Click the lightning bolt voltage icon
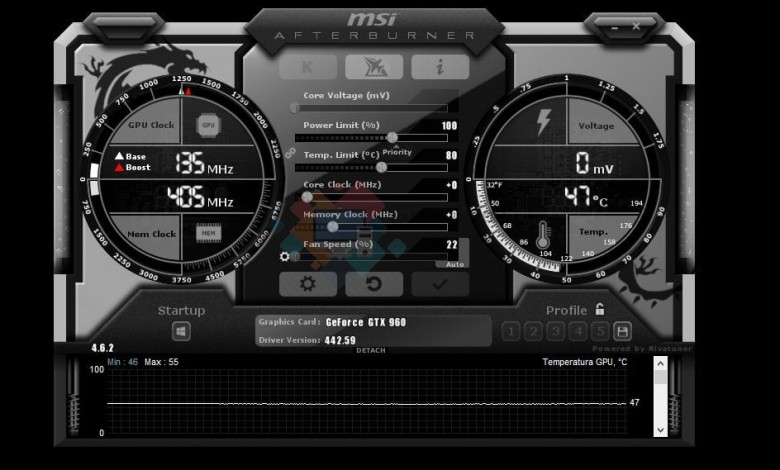The width and height of the screenshot is (780, 470). click(x=543, y=122)
